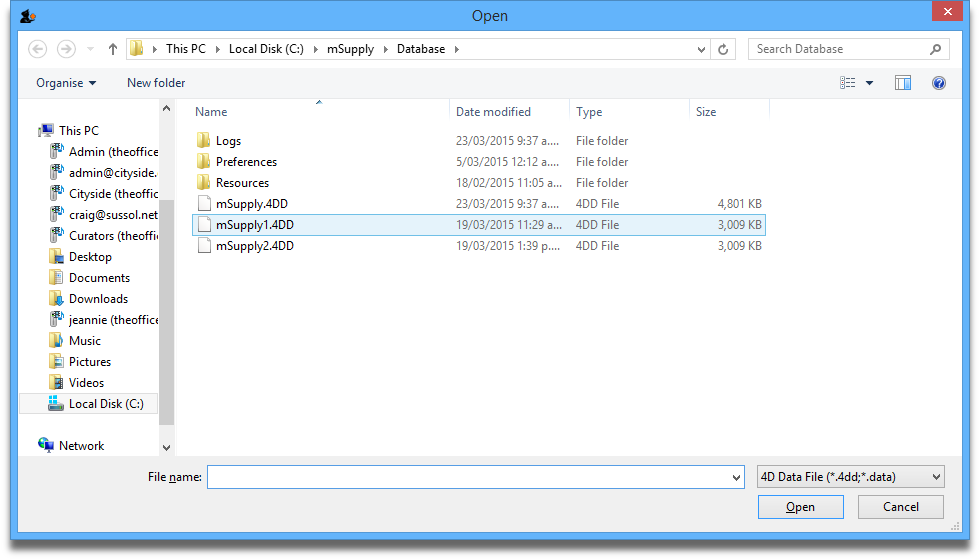Toggle the preview pane icon

[903, 83]
